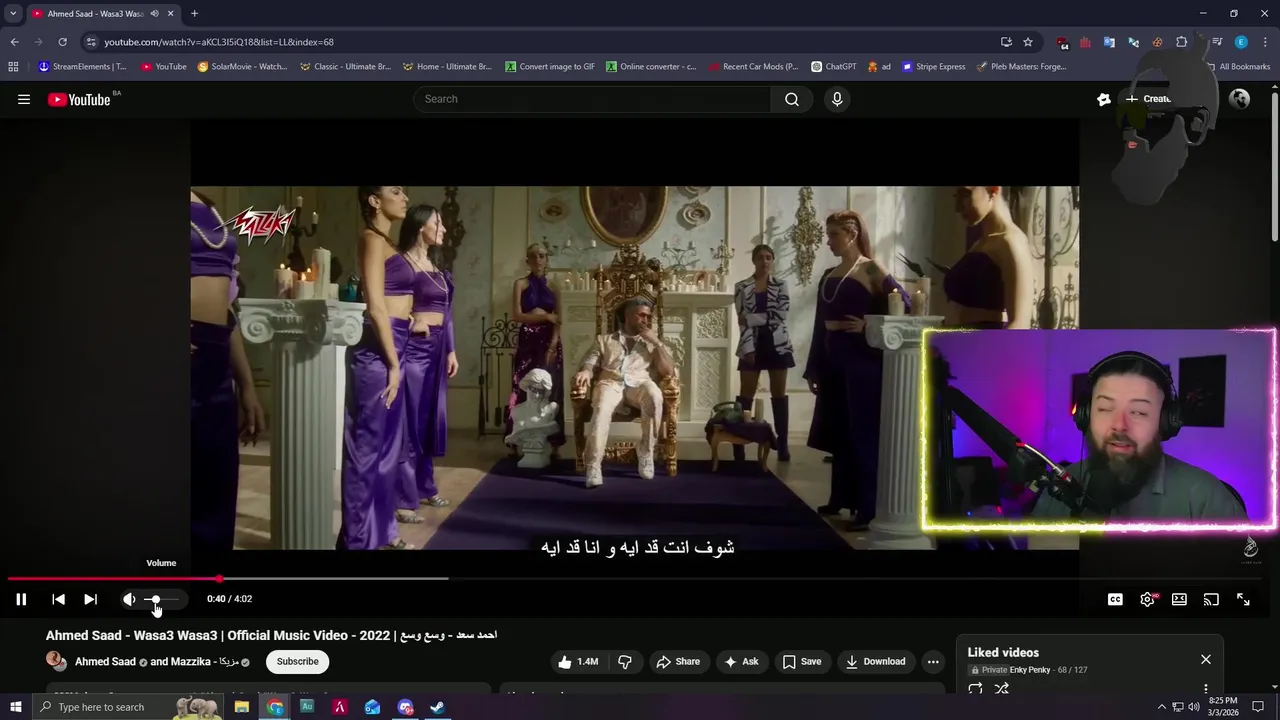Open the YouTube hamburger guide menu
Viewport: 1280px width, 720px height.
(x=24, y=99)
